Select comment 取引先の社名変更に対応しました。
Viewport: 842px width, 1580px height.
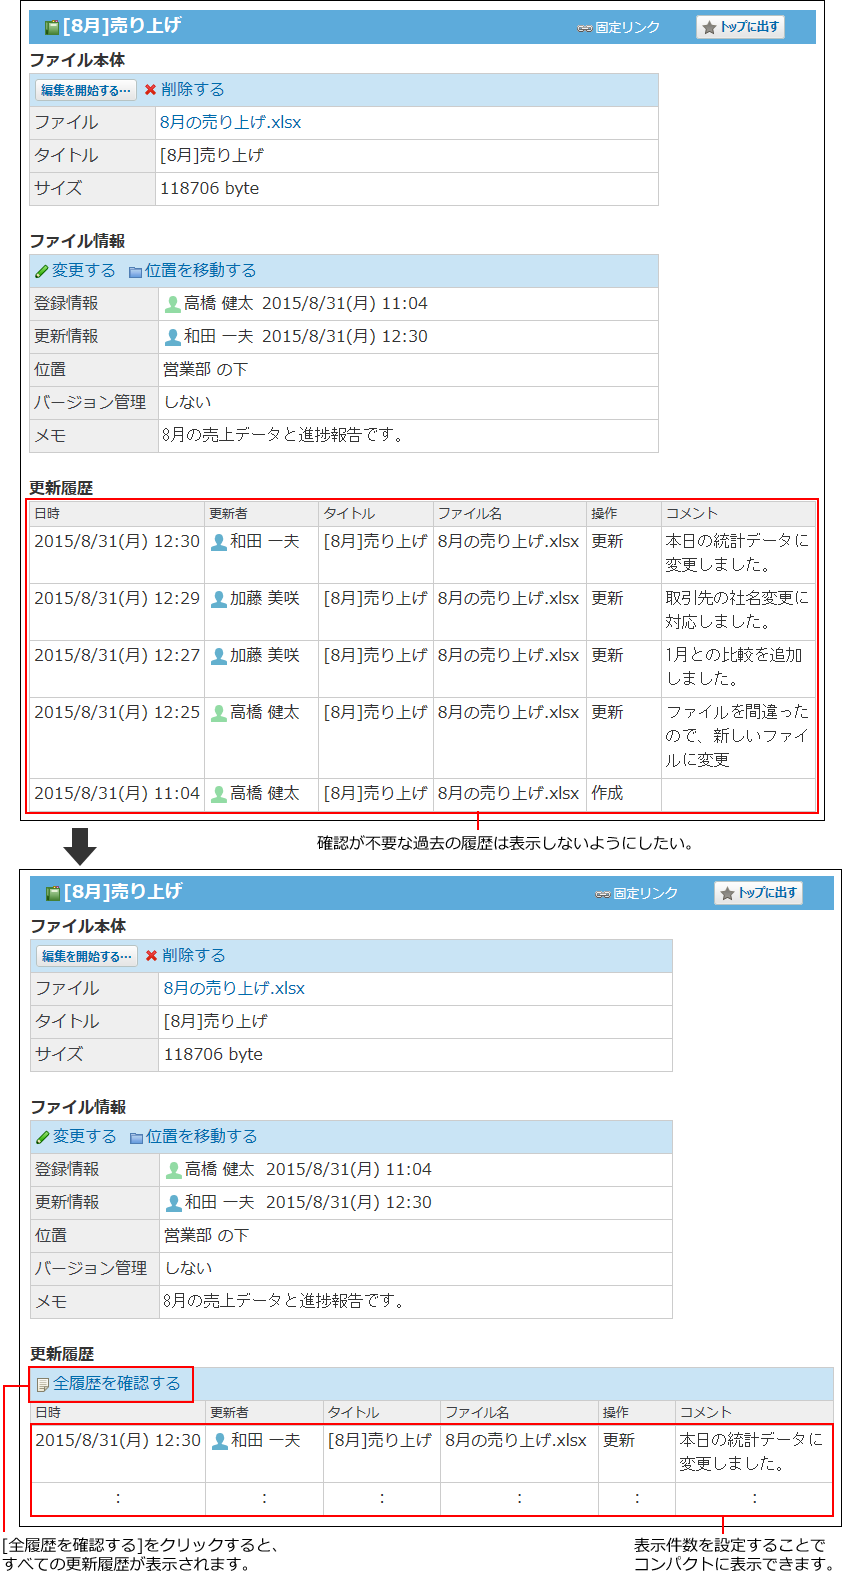coord(737,610)
